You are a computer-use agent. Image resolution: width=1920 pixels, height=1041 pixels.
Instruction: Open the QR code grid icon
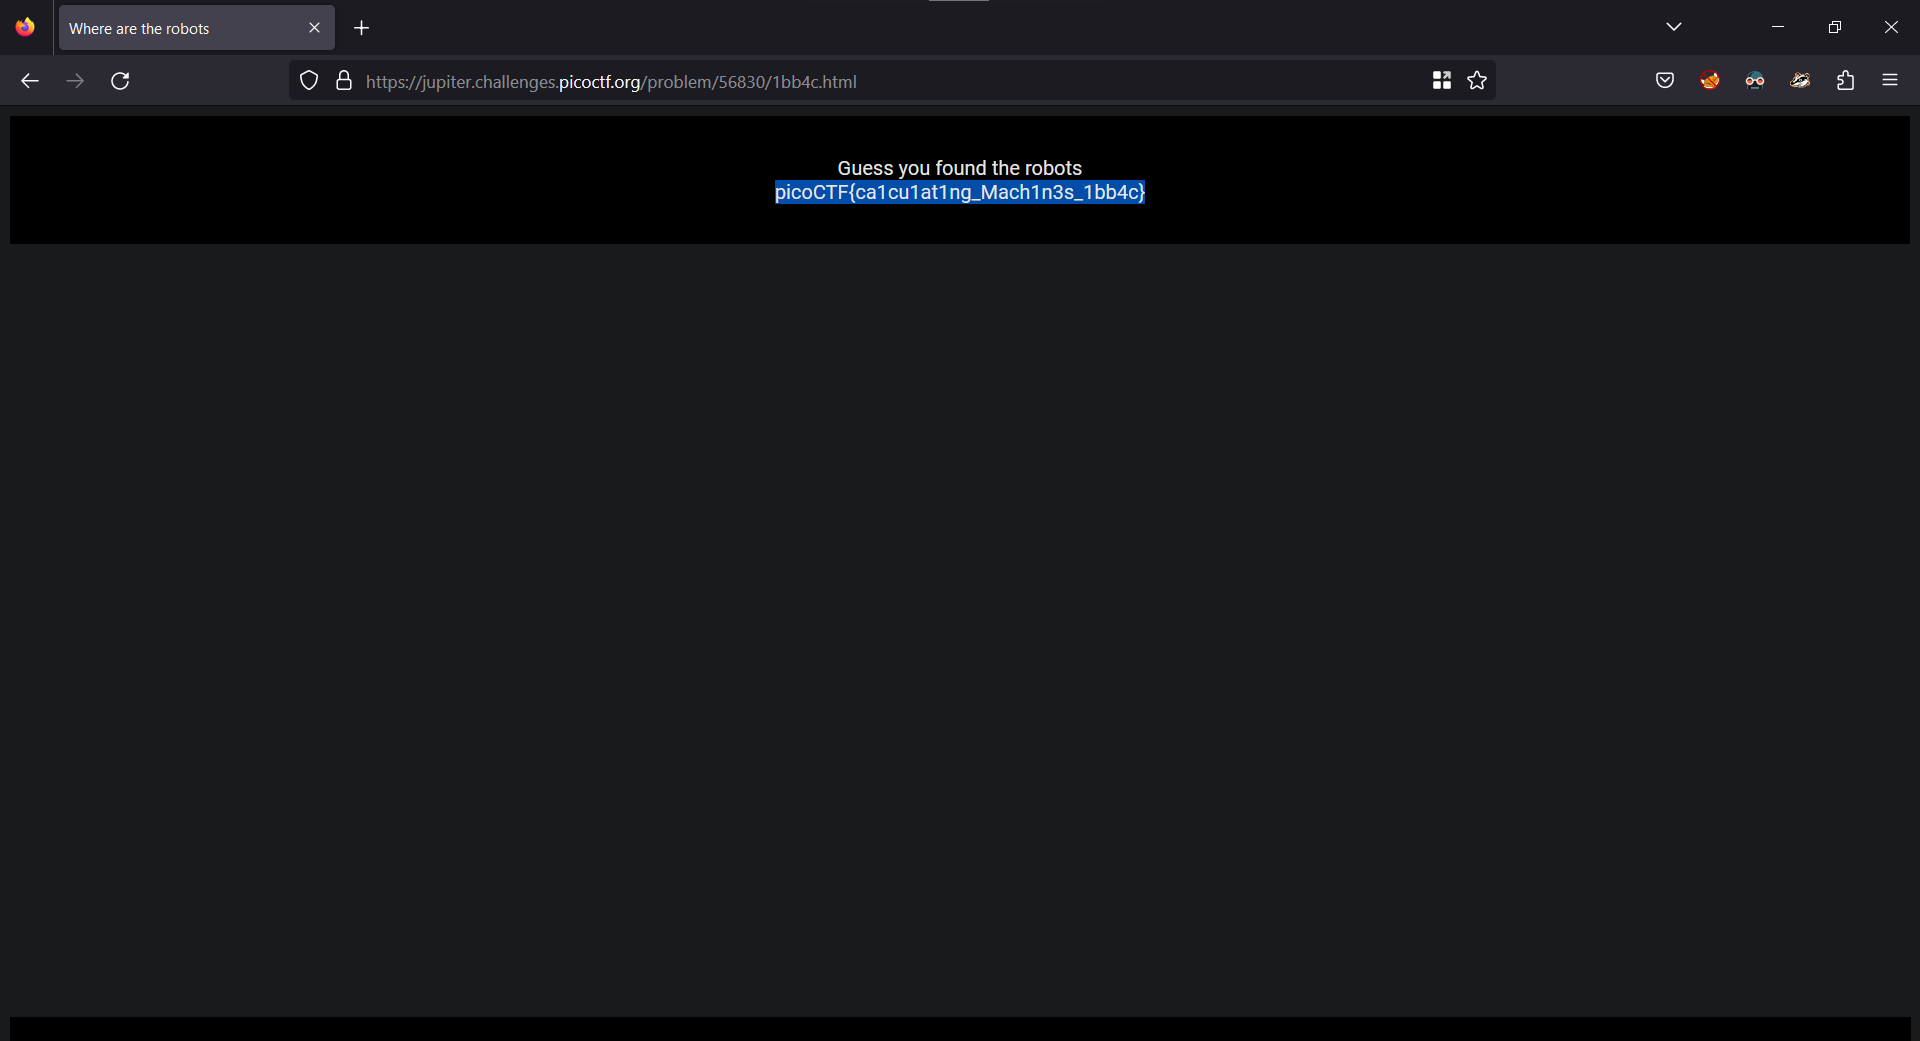coord(1441,81)
